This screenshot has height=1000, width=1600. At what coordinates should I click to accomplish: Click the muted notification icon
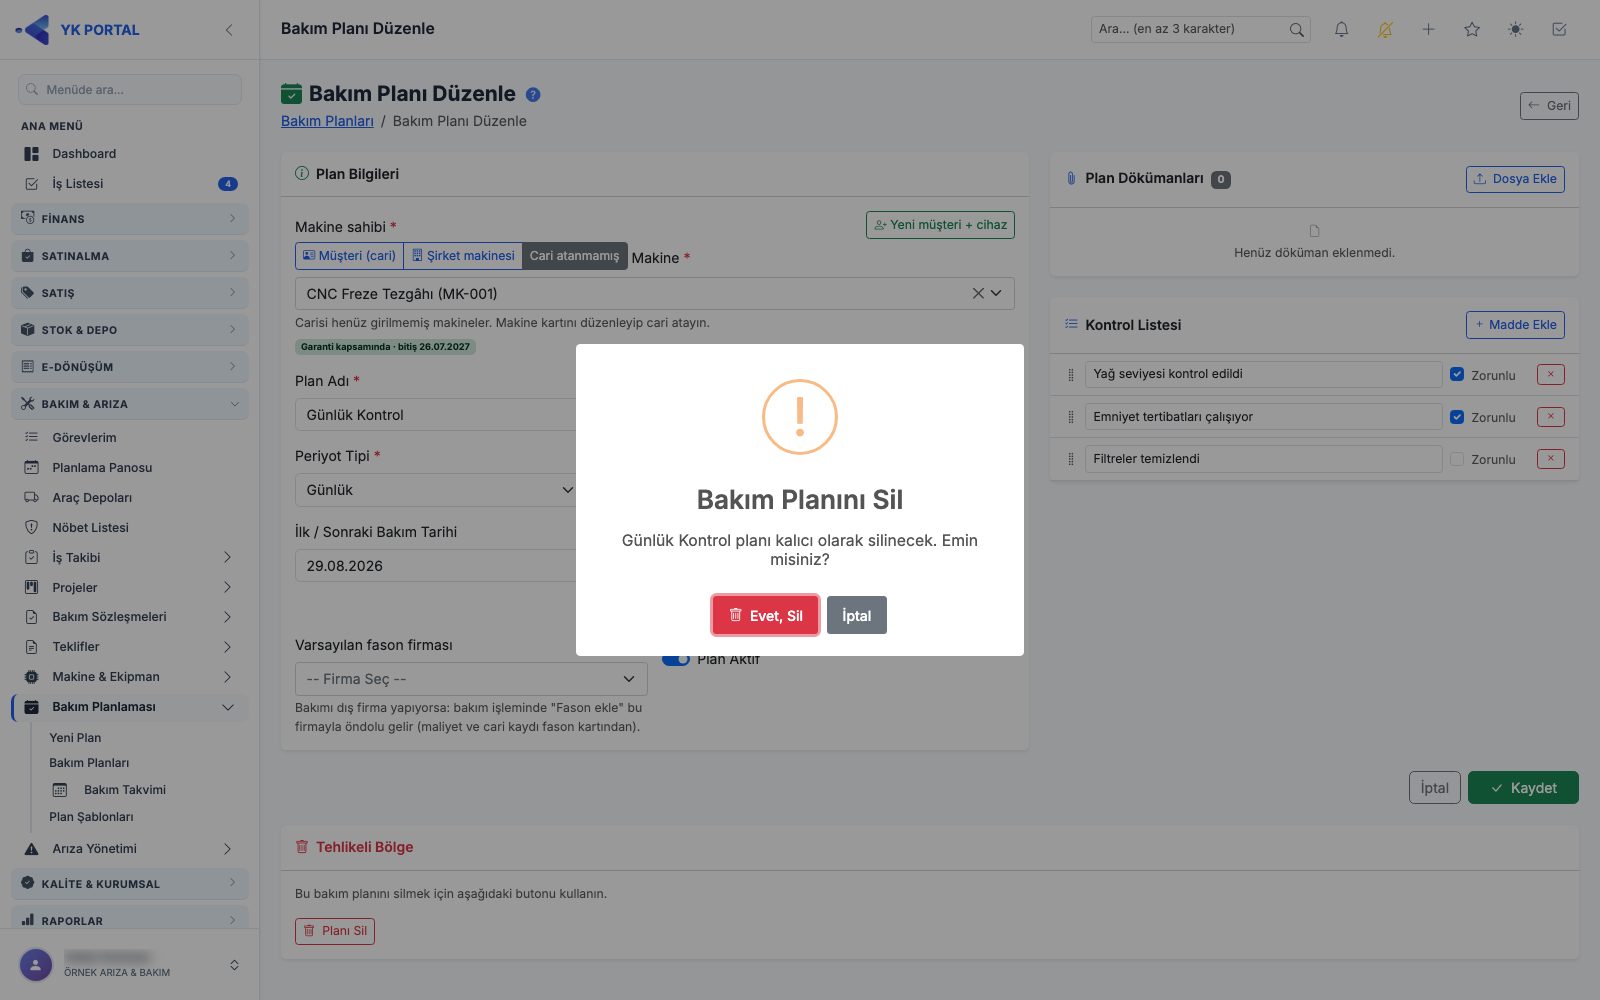tap(1385, 29)
